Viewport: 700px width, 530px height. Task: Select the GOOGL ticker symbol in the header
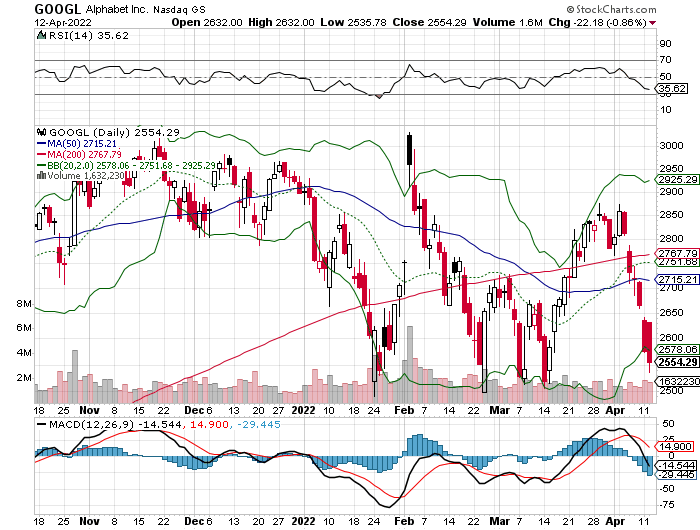pyautogui.click(x=58, y=9)
